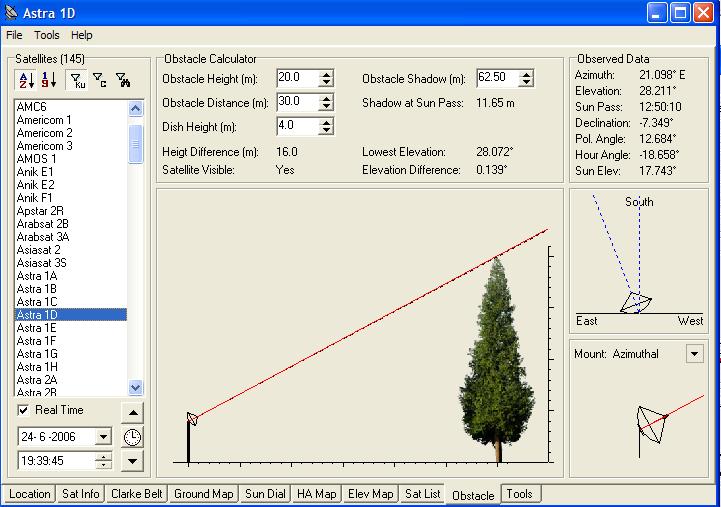Select highlighted Astra 1D list entry
Viewport: 721px width, 507px height.
coord(71,315)
